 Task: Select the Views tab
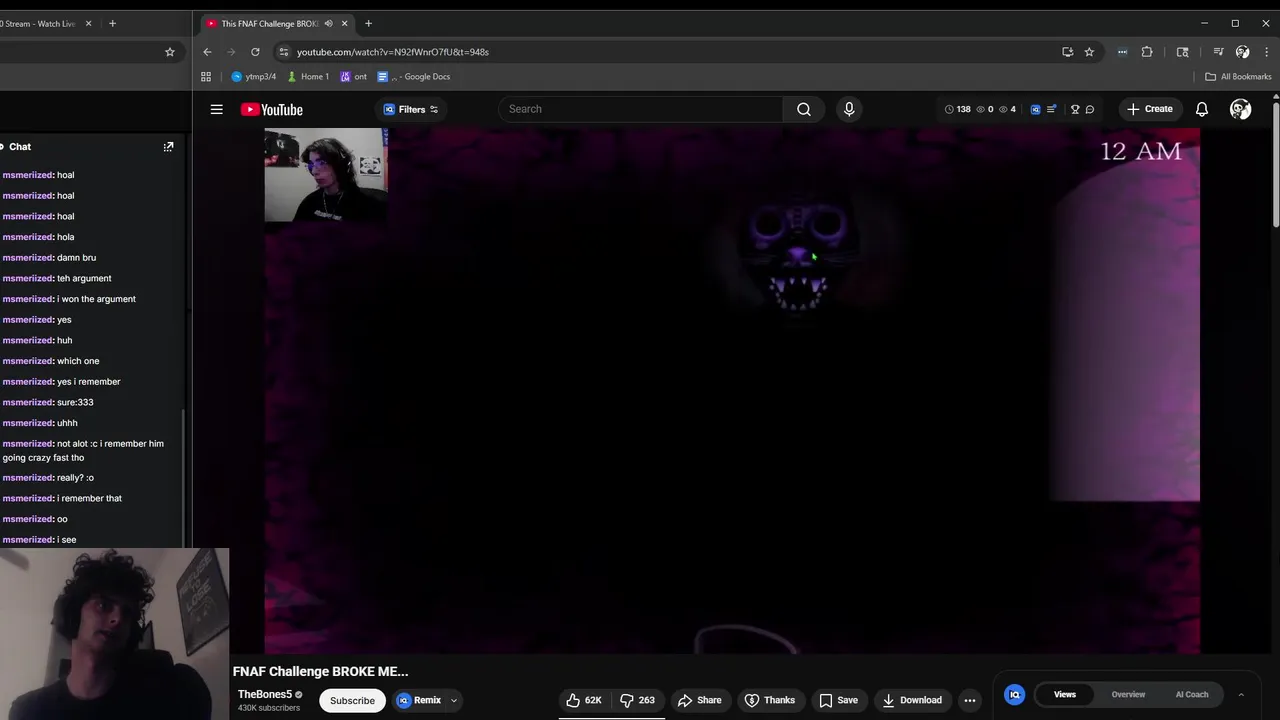coord(1064,694)
